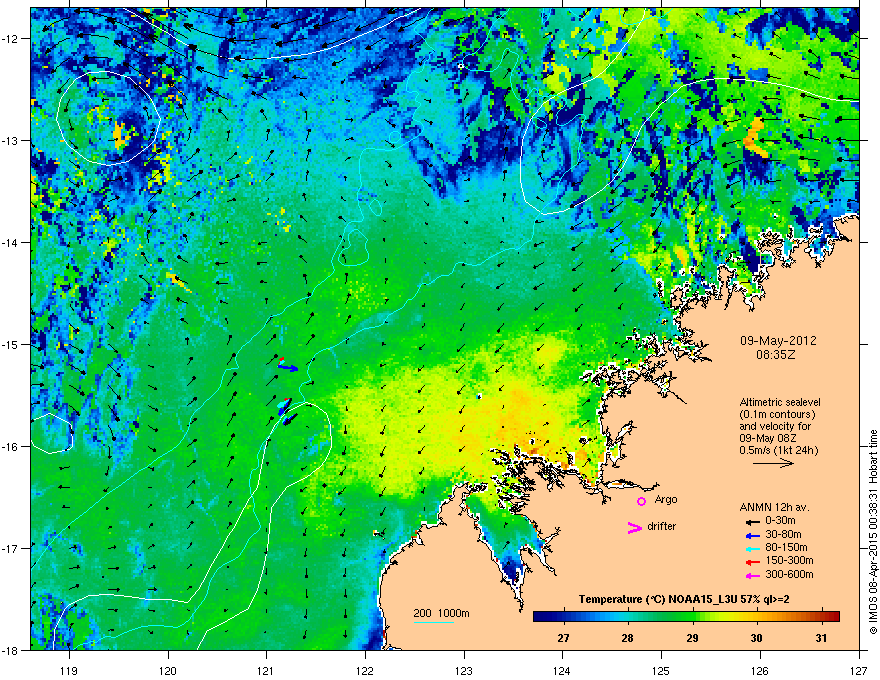
Task: Click the longitude 127 axis label
Action: (859, 670)
